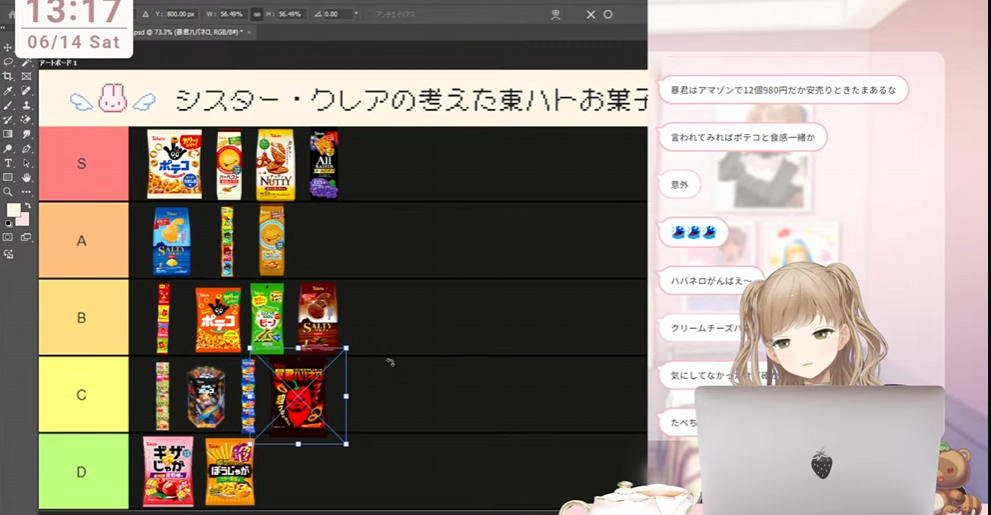Click the bottom-middle transform handle
Viewport: 991px width, 515px height.
(298, 444)
